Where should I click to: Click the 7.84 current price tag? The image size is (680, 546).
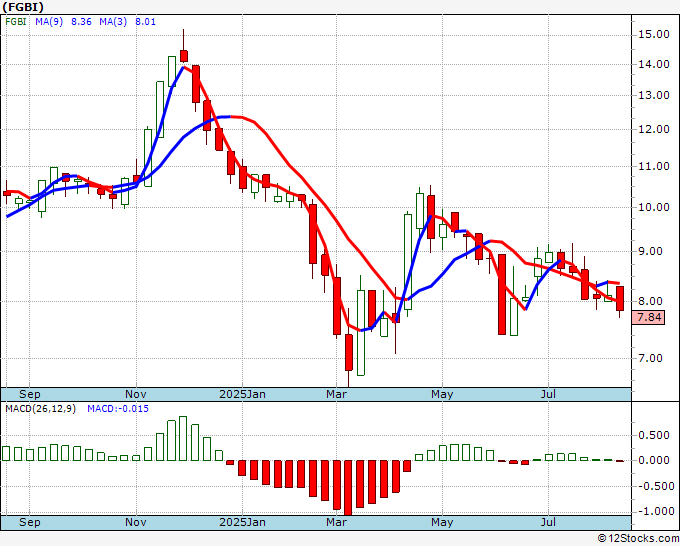click(648, 317)
